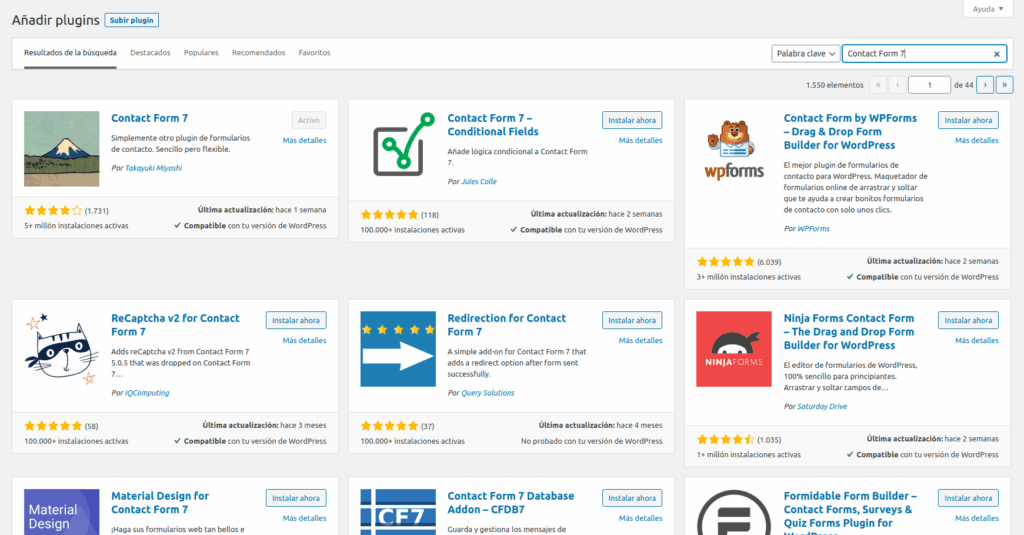Install Contact Form 7 Database Addon
This screenshot has width=1024, height=535.
(x=632, y=498)
